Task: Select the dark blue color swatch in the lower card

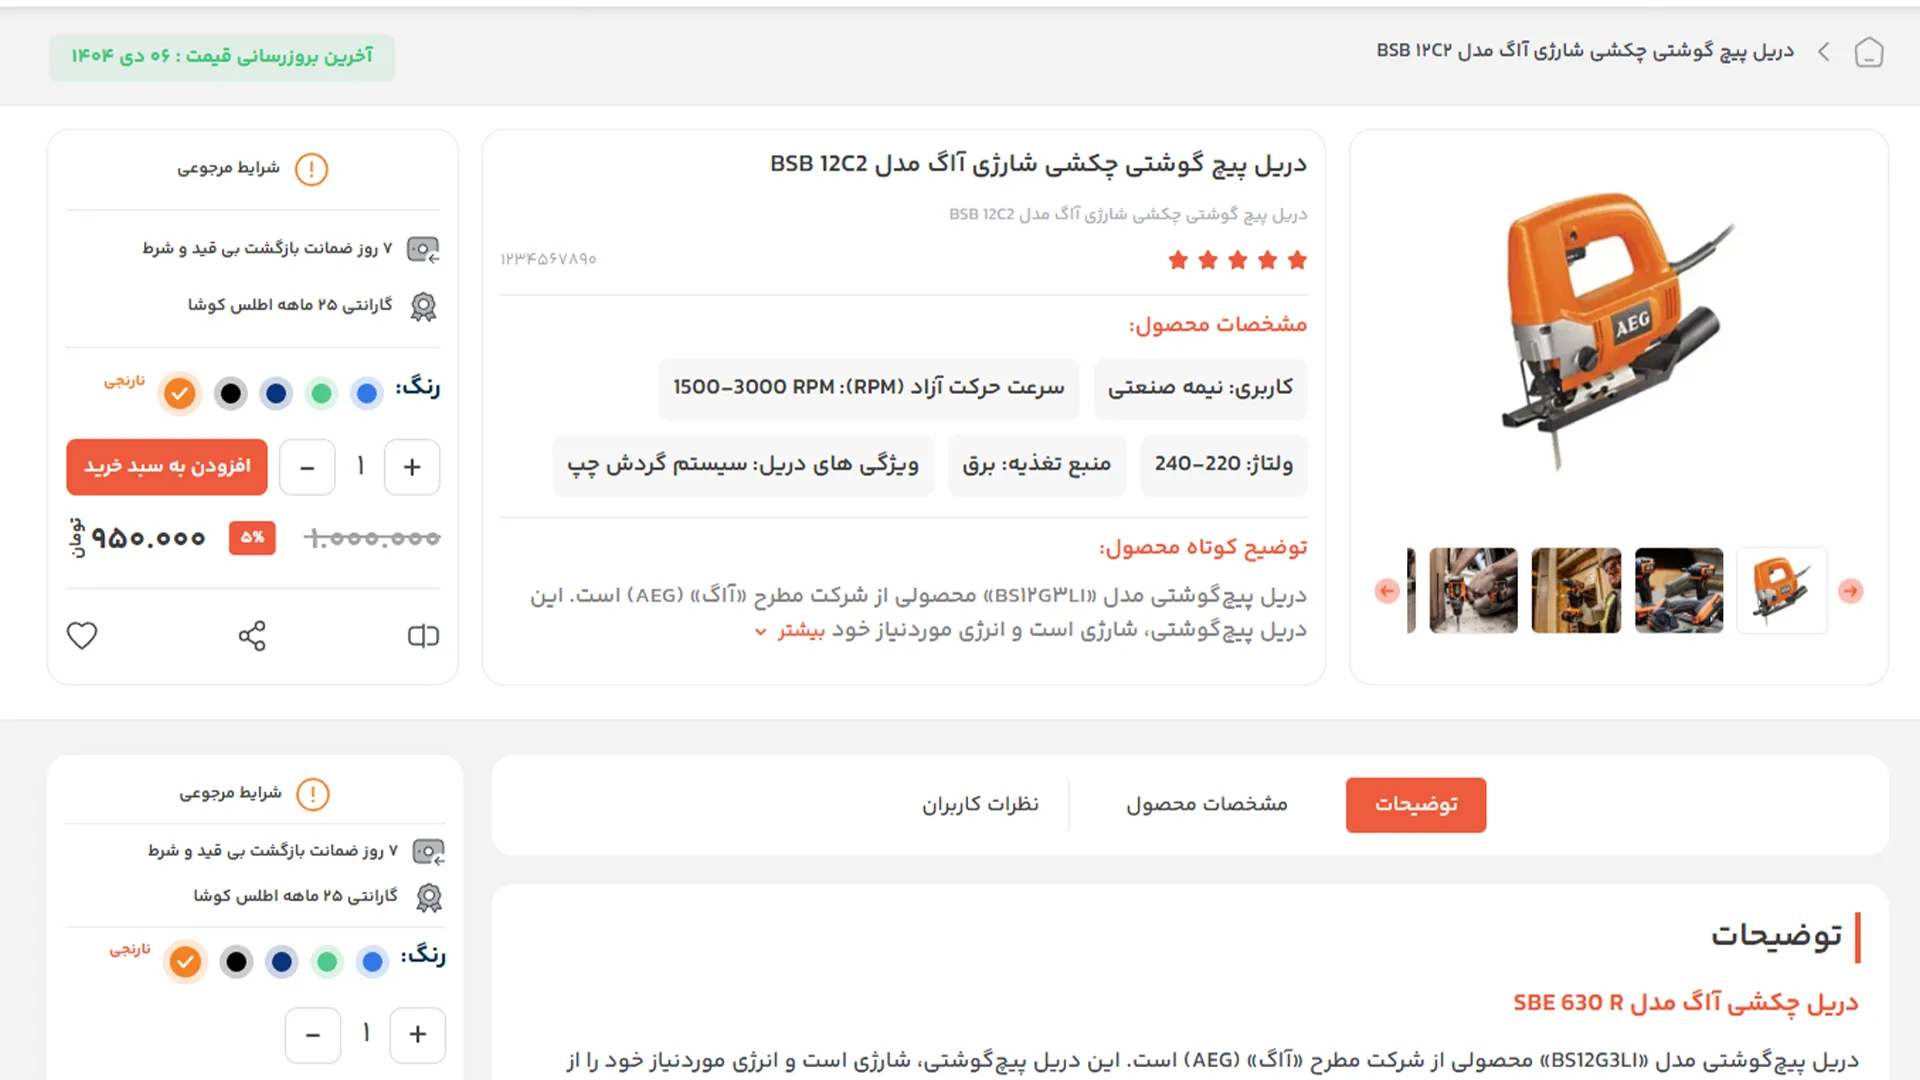Action: tap(282, 961)
